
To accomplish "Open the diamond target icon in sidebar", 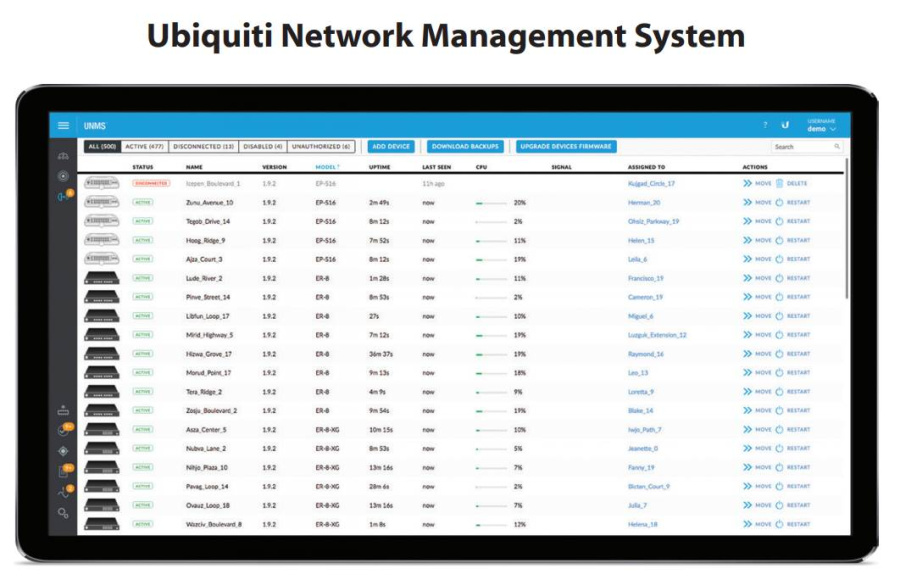I will click(x=63, y=451).
